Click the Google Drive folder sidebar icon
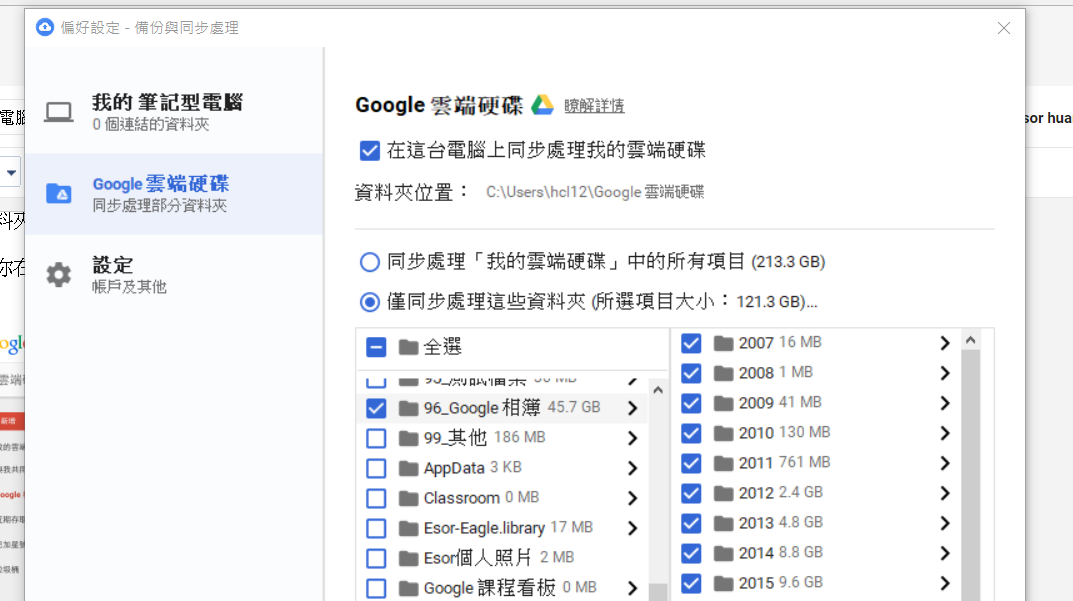1073x601 pixels. [59, 194]
